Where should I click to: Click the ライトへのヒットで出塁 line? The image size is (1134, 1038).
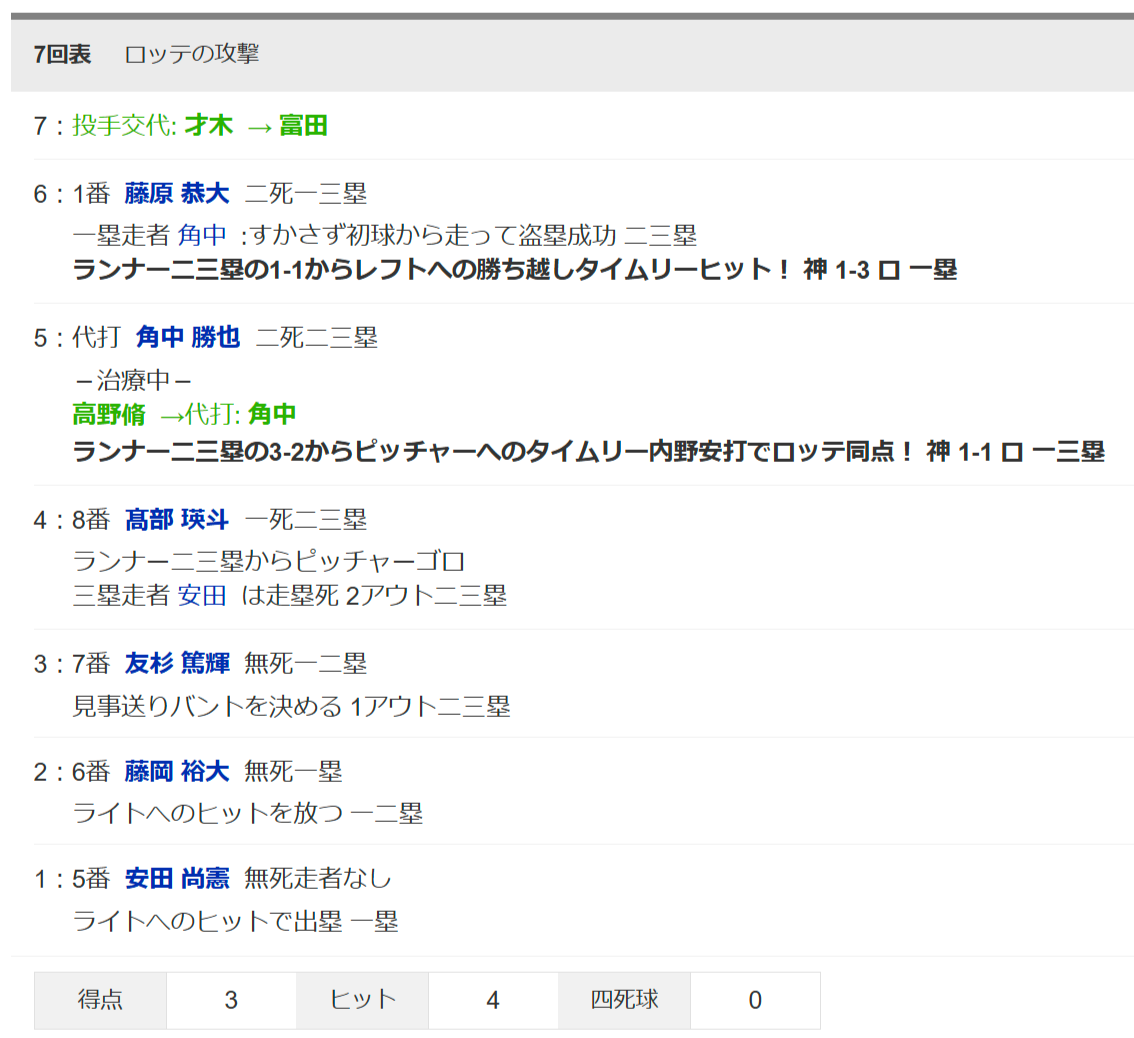click(236, 921)
